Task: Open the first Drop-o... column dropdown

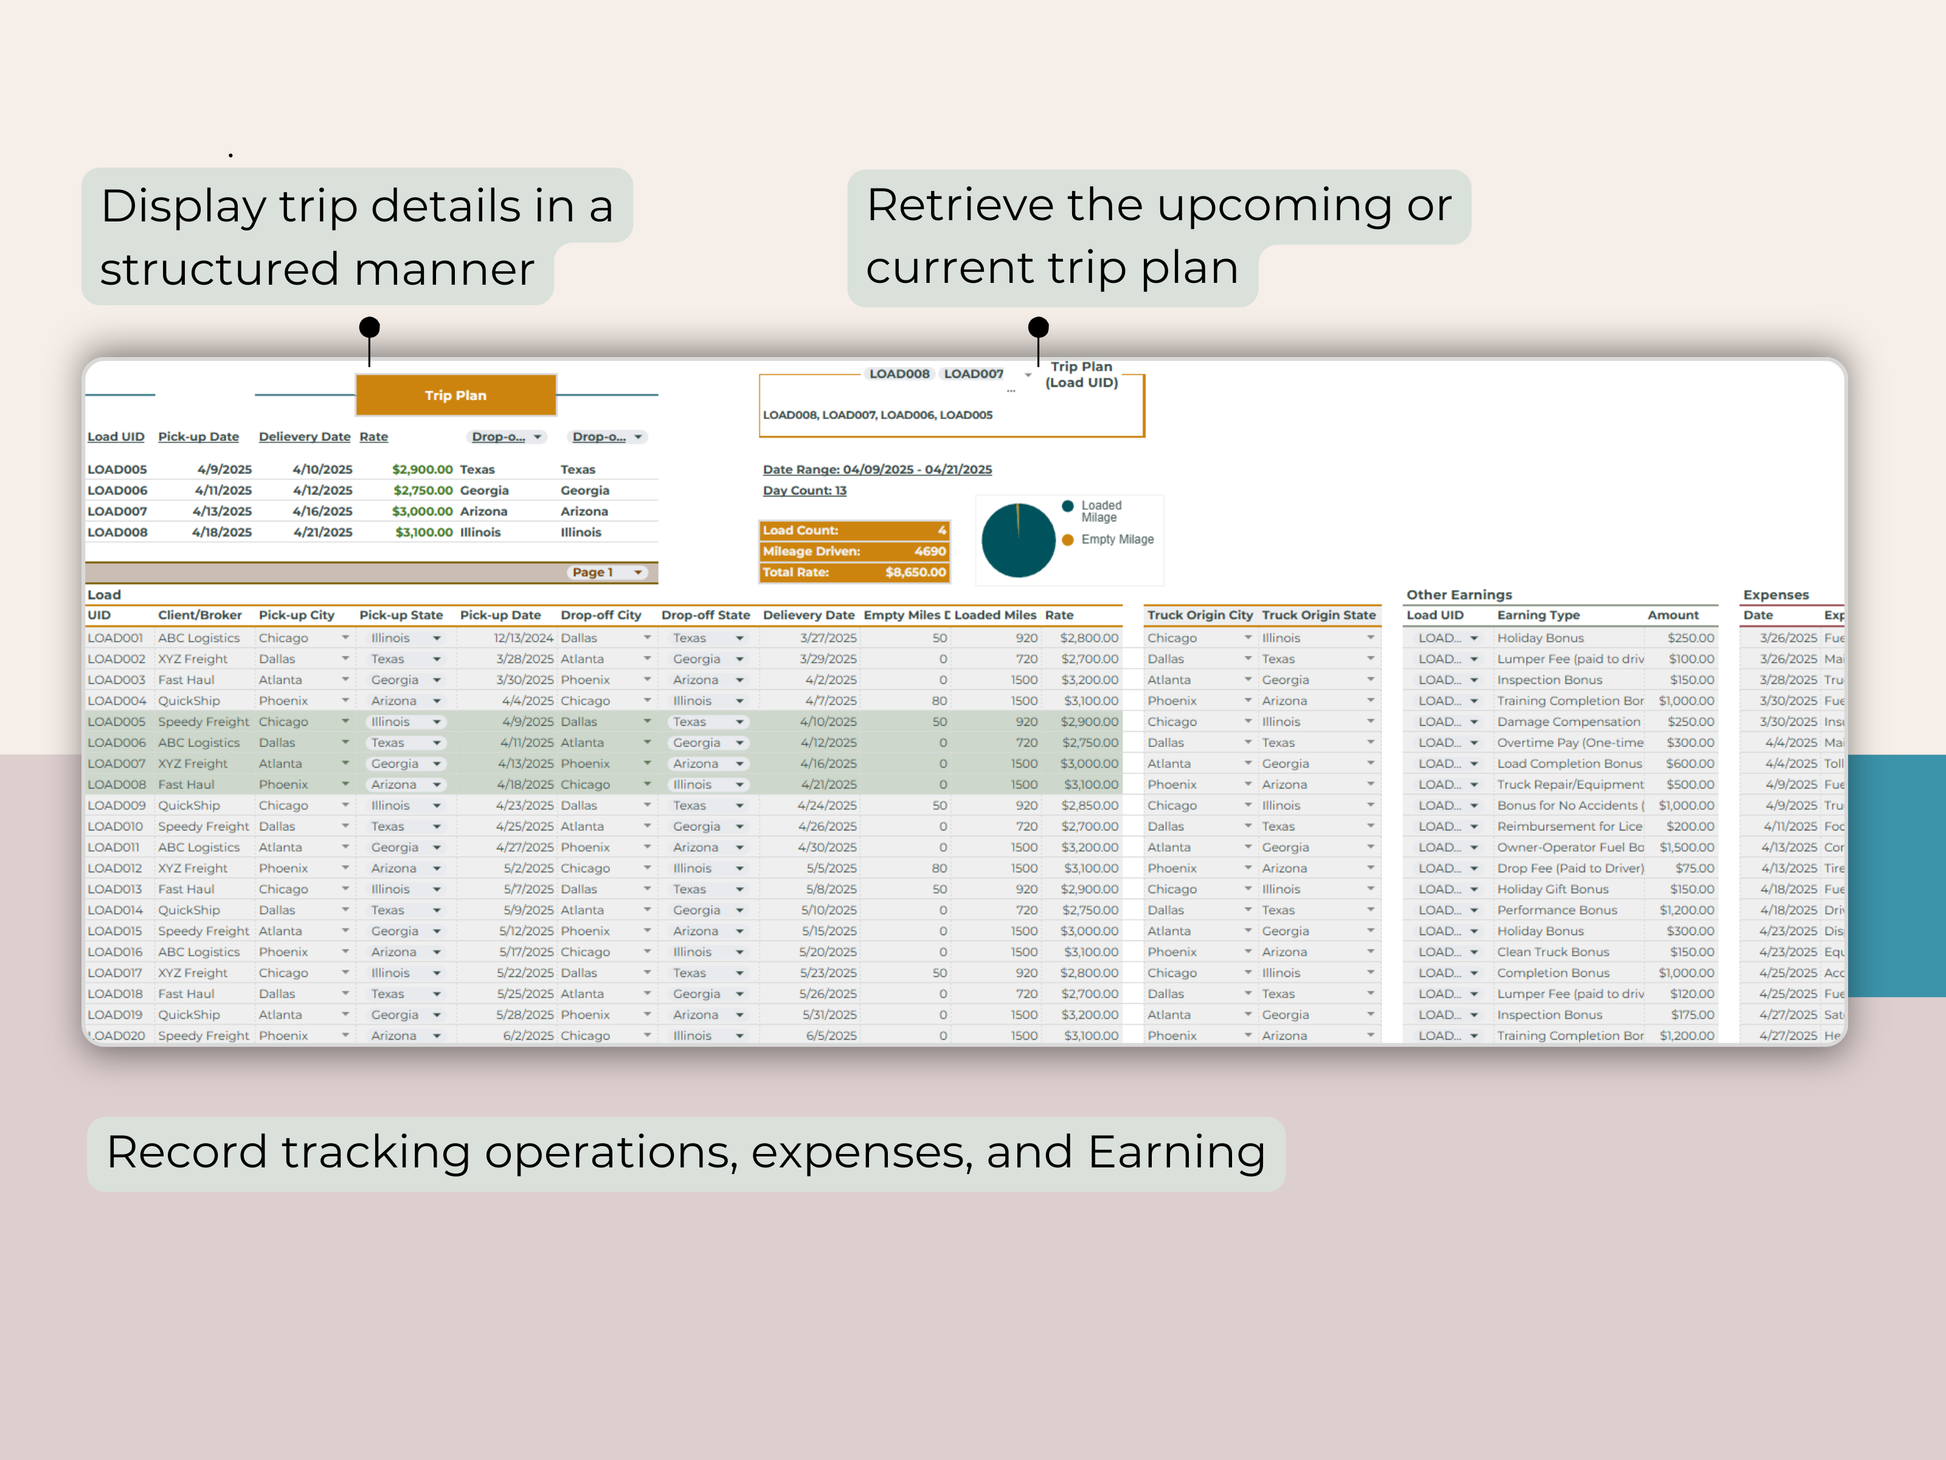Action: pos(537,437)
